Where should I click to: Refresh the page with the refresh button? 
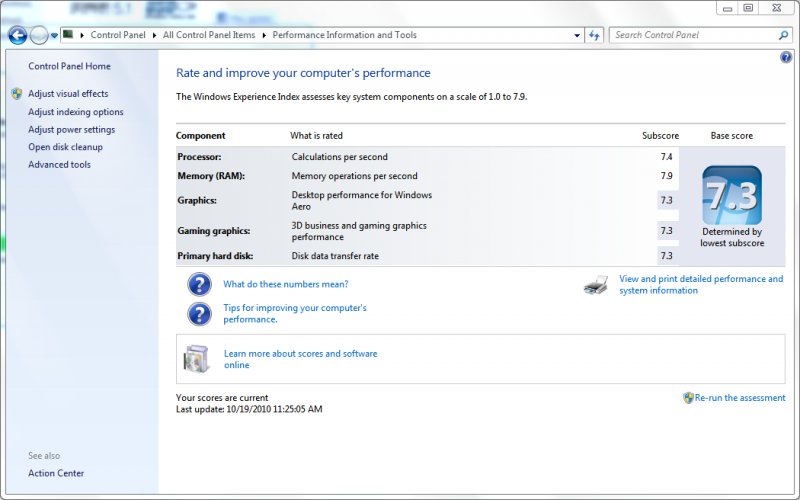594,35
